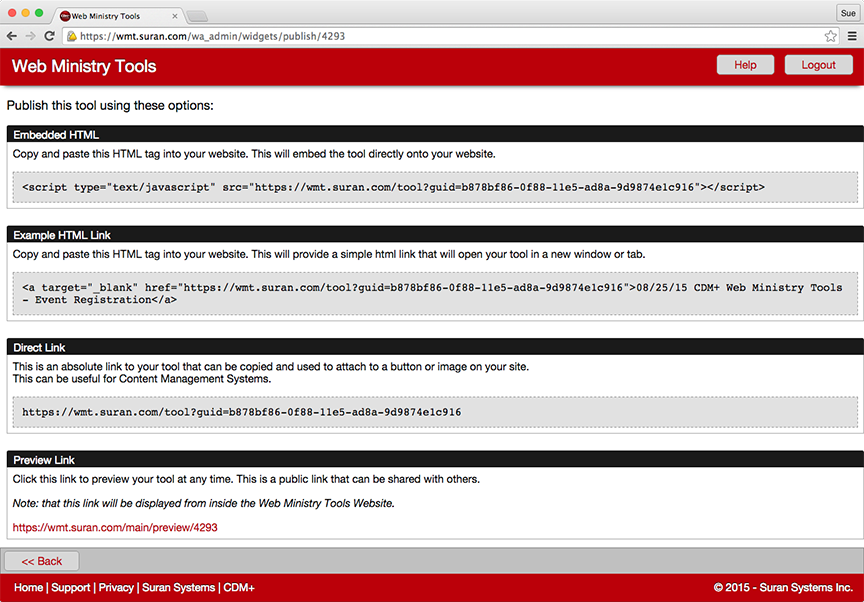Click the Preview Link section header

tap(435, 459)
